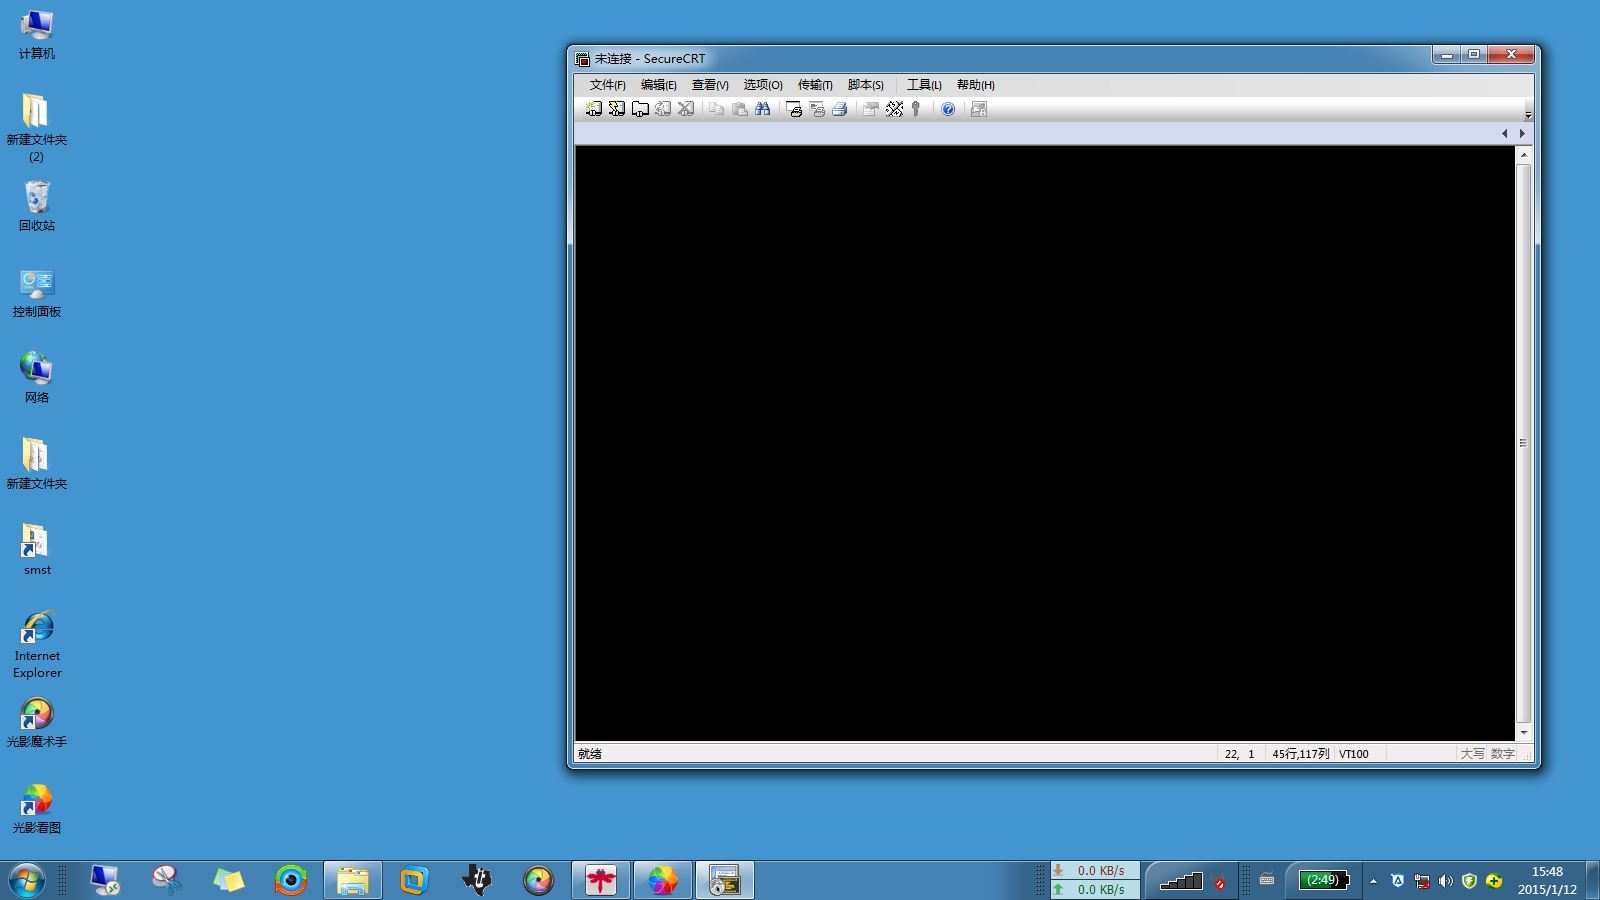Screen dimensions: 1600x900
Task: Click the 45行,117列 status bar entry
Action: pos(1301,754)
